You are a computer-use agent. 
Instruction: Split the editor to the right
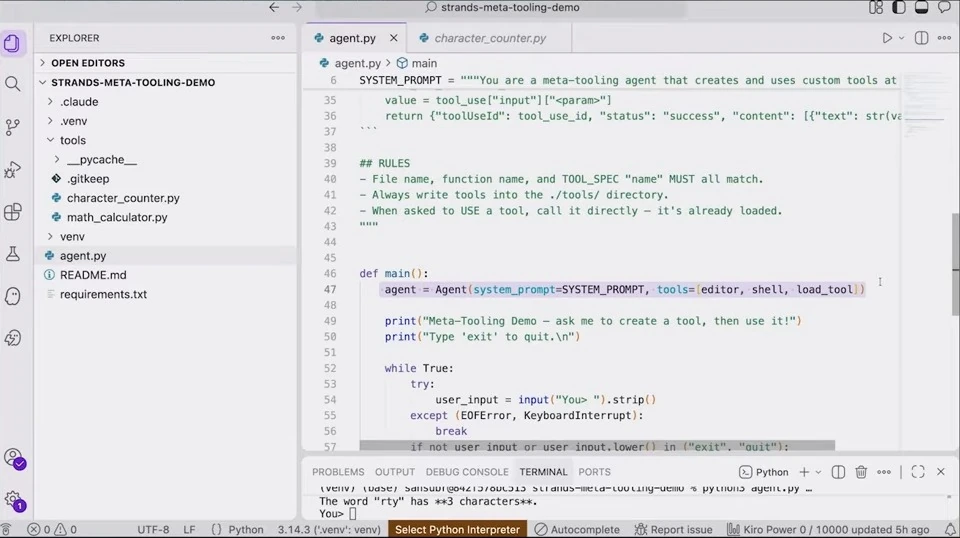921,38
